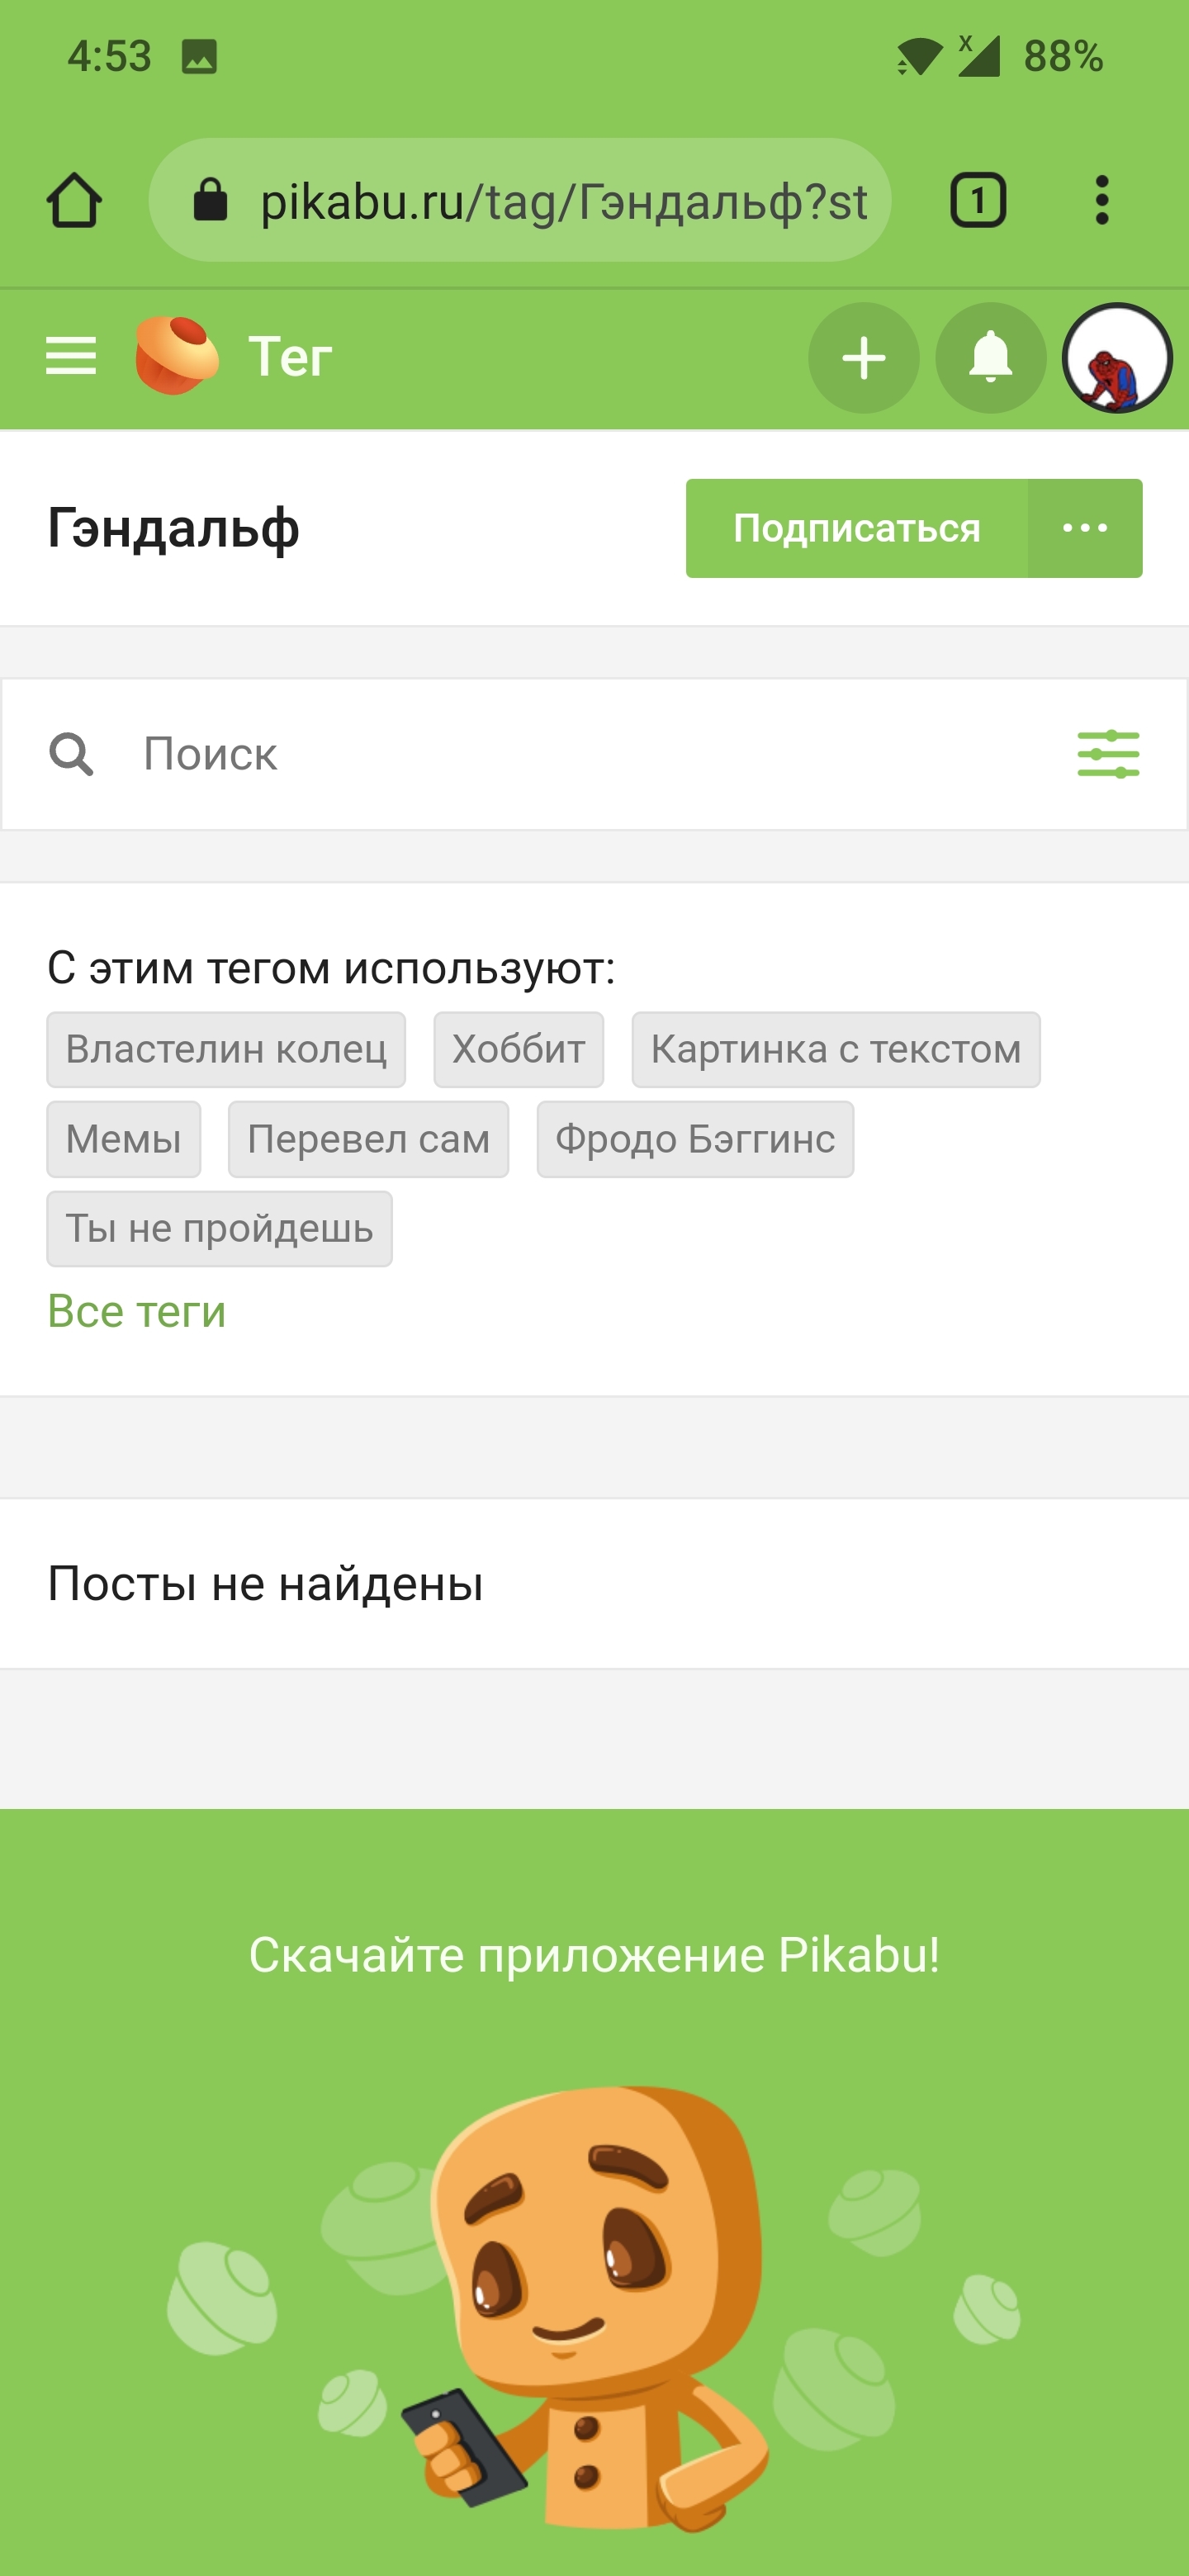Select the Фродо Бэггинс tag

tap(695, 1140)
